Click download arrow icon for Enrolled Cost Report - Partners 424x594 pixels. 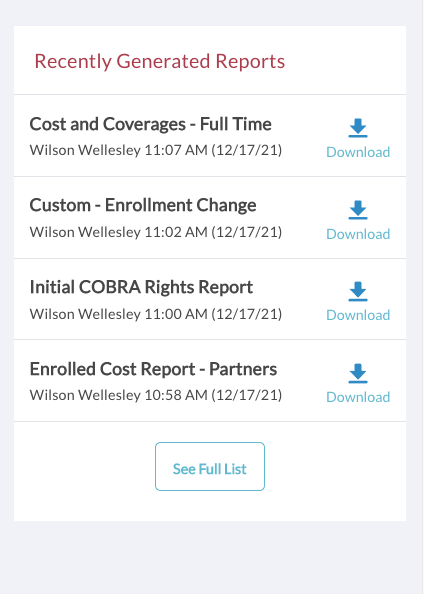(x=358, y=374)
